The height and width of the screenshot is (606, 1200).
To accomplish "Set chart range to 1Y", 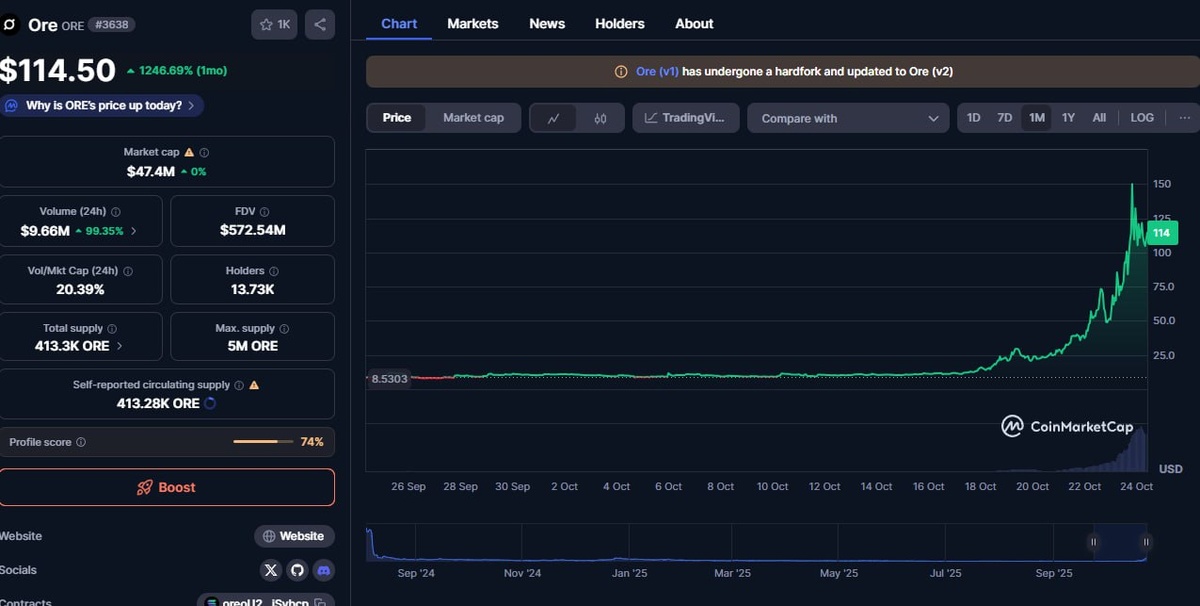I will point(1068,118).
